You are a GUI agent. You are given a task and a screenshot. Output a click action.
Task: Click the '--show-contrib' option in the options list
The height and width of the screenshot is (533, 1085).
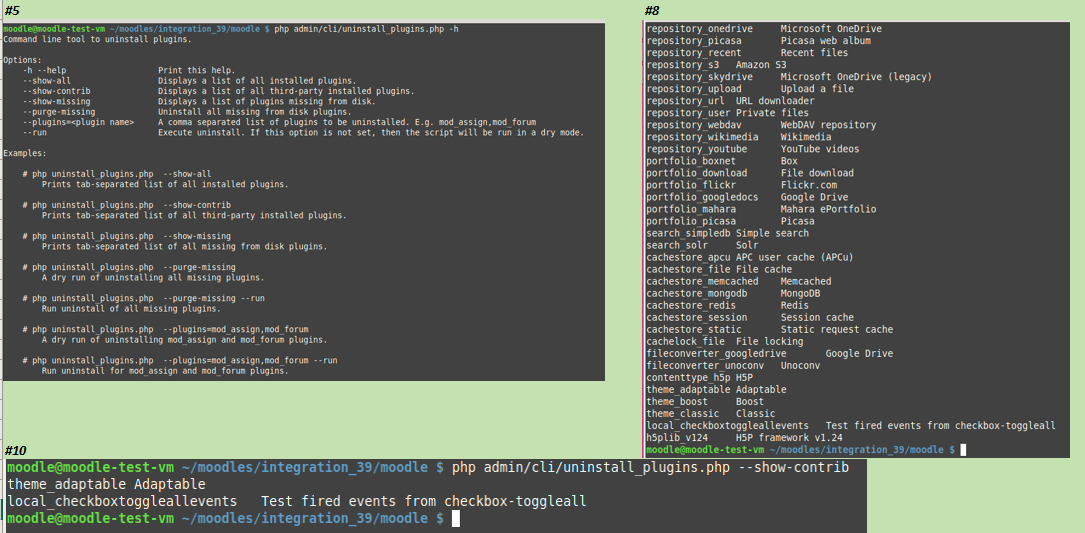[55, 91]
